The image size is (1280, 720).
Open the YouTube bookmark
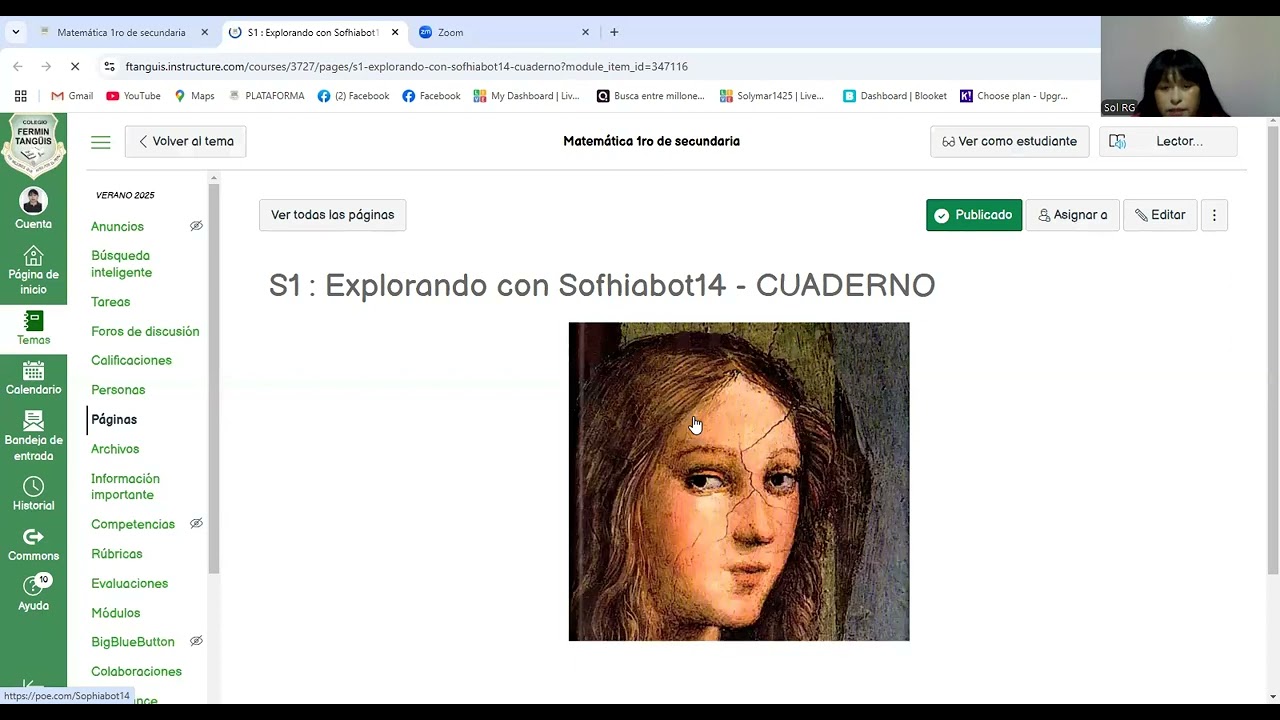(x=133, y=96)
